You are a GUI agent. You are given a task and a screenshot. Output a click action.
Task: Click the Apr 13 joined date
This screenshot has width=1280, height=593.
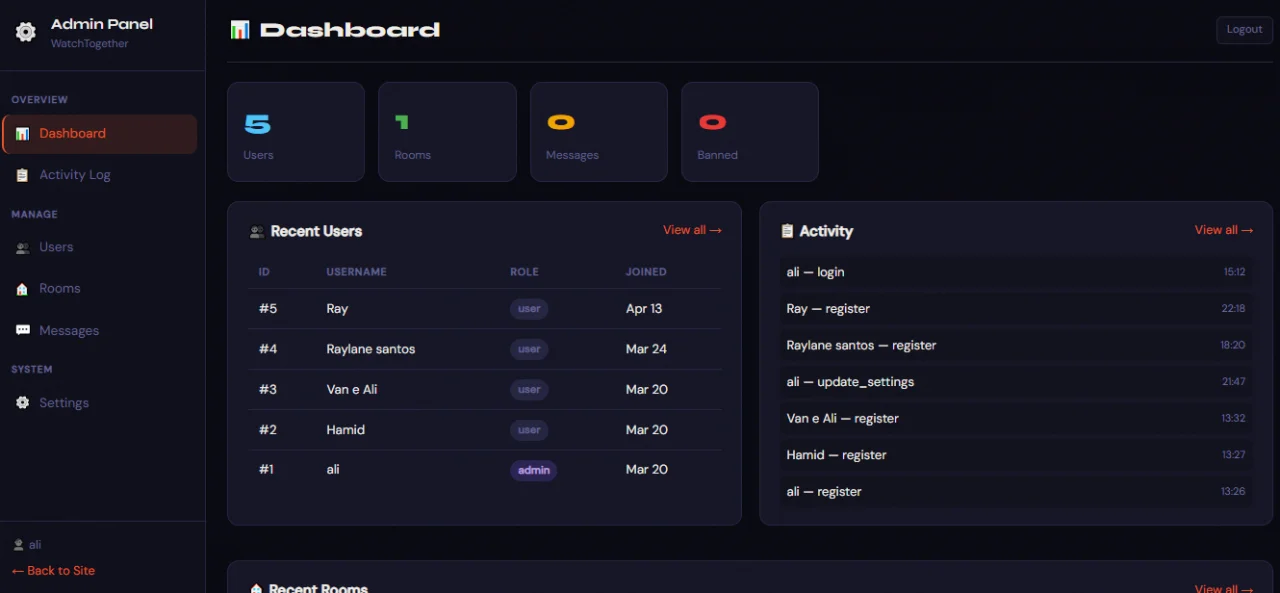pos(644,309)
